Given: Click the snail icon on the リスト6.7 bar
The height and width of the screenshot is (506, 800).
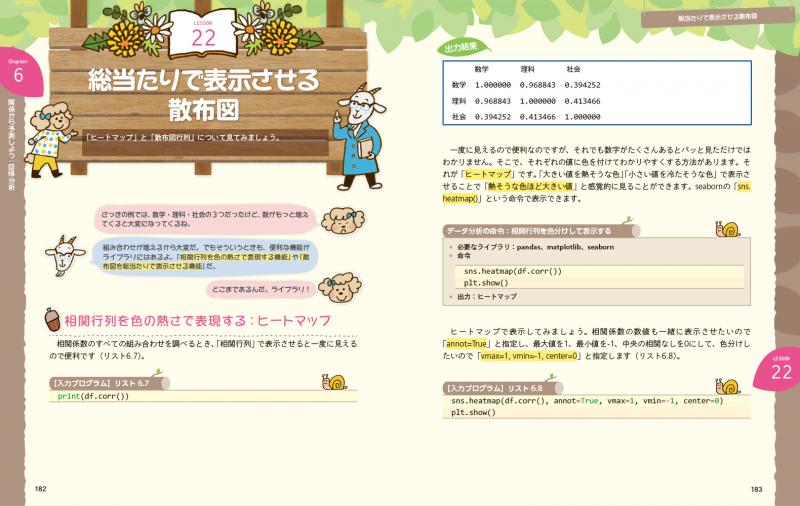Looking at the screenshot, I should pos(332,380).
